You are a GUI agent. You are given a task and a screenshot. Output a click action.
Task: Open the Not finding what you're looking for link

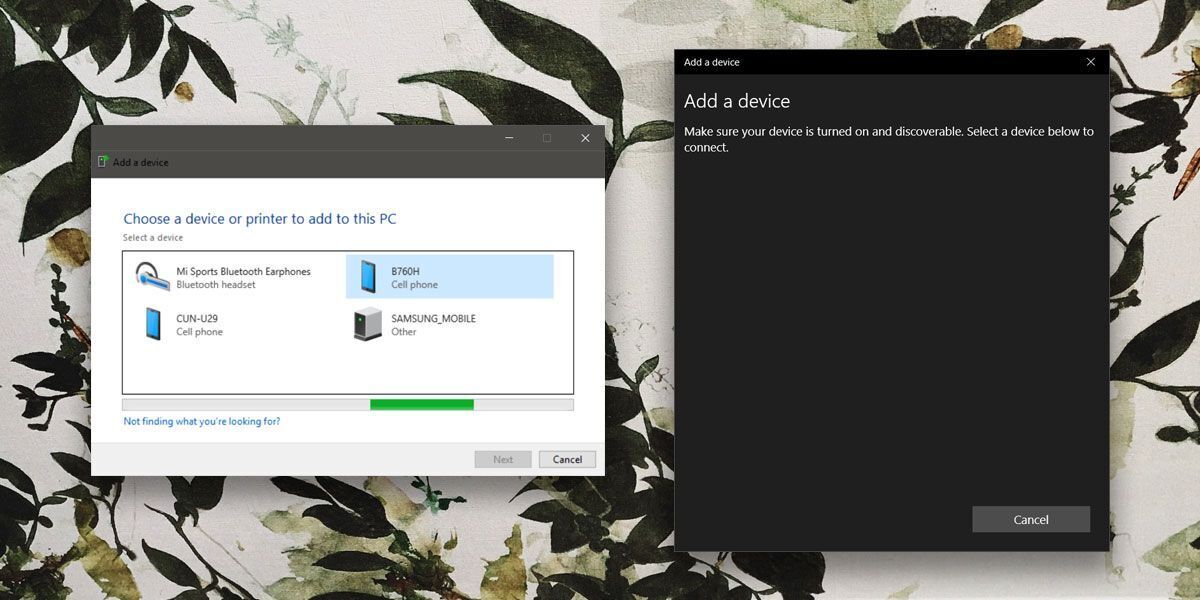click(200, 421)
